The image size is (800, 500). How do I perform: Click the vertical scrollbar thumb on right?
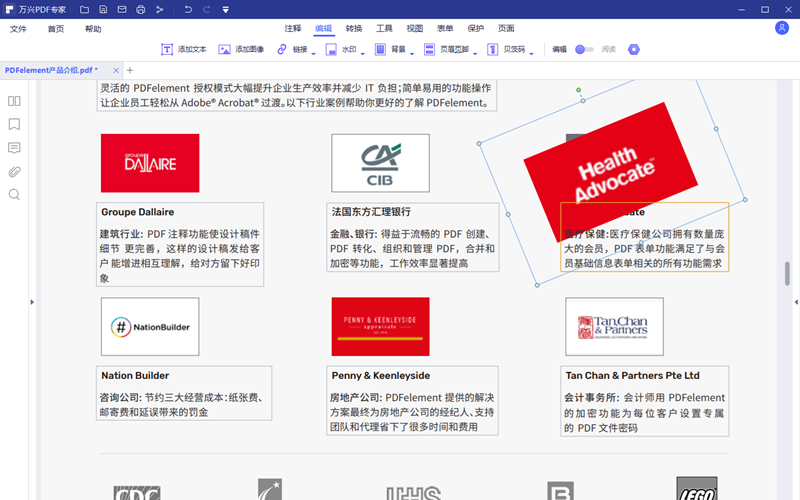(x=787, y=272)
